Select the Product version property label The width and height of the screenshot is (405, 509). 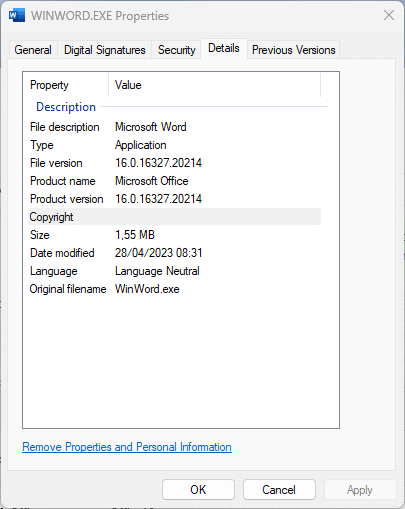tap(67, 199)
